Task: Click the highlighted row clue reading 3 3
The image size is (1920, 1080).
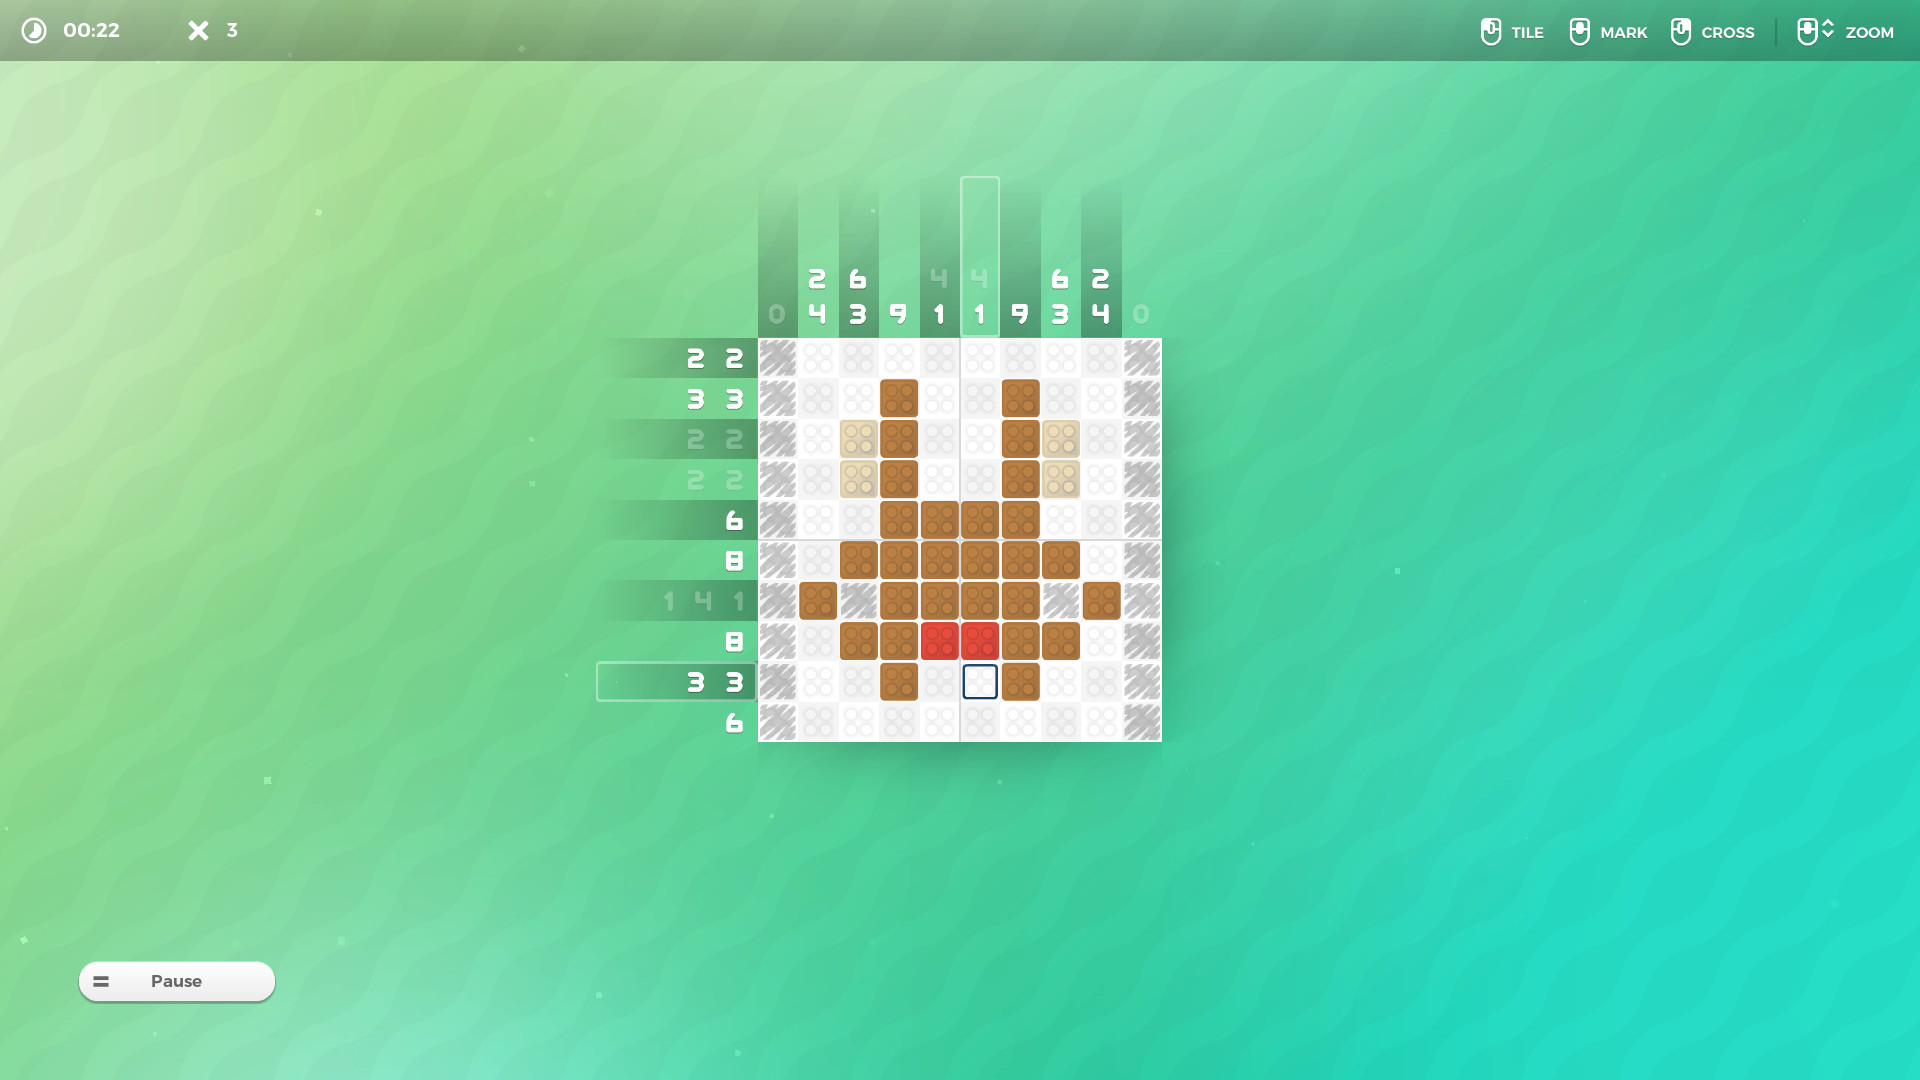Action: [712, 681]
